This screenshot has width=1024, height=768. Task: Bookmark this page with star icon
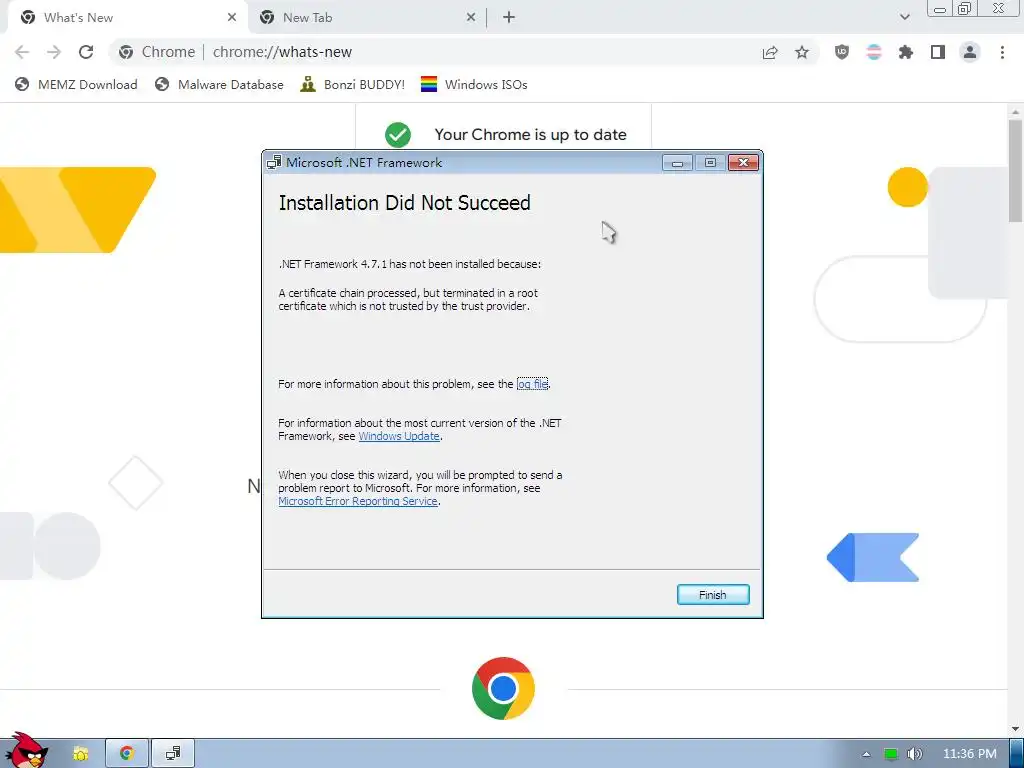802,52
